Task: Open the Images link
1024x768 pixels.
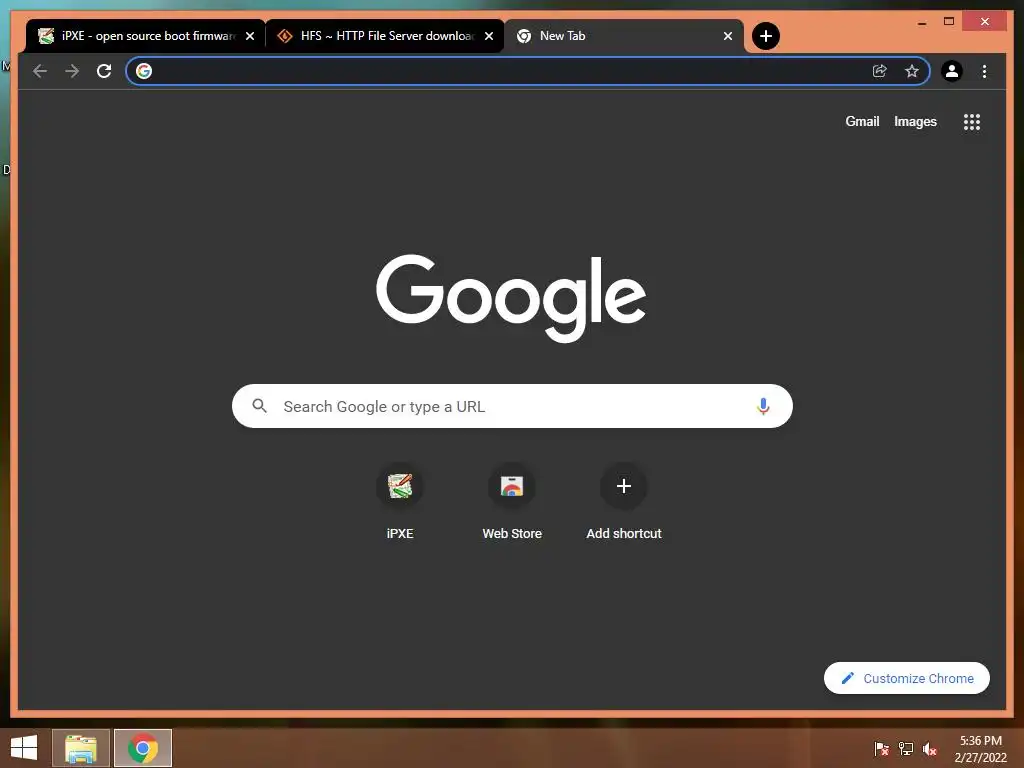Action: click(915, 121)
